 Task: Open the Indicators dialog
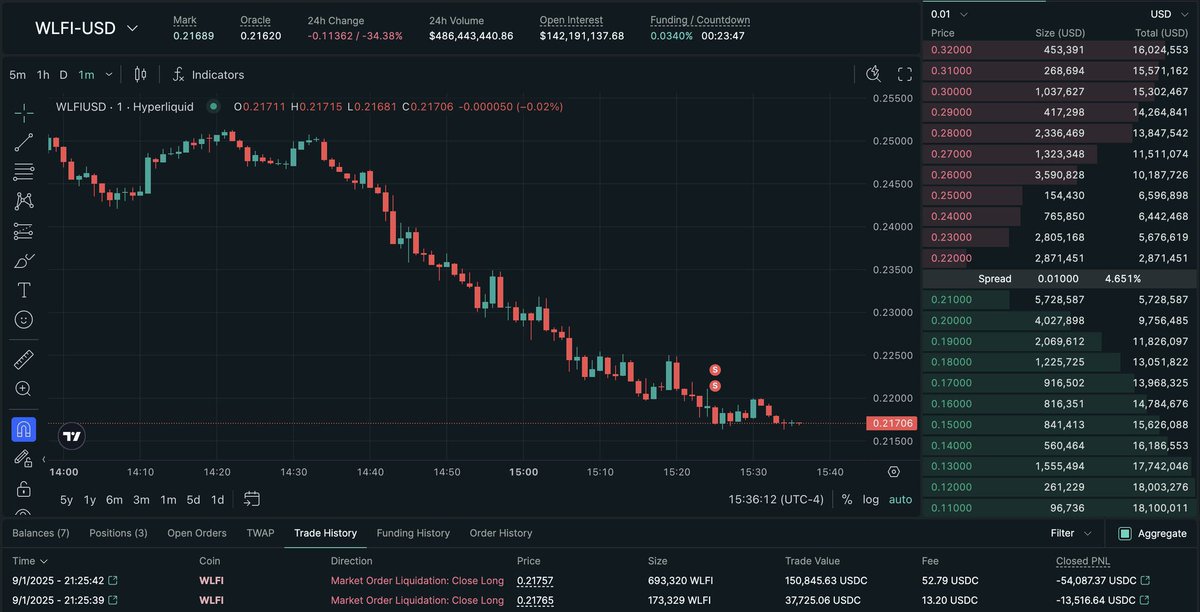(x=208, y=75)
